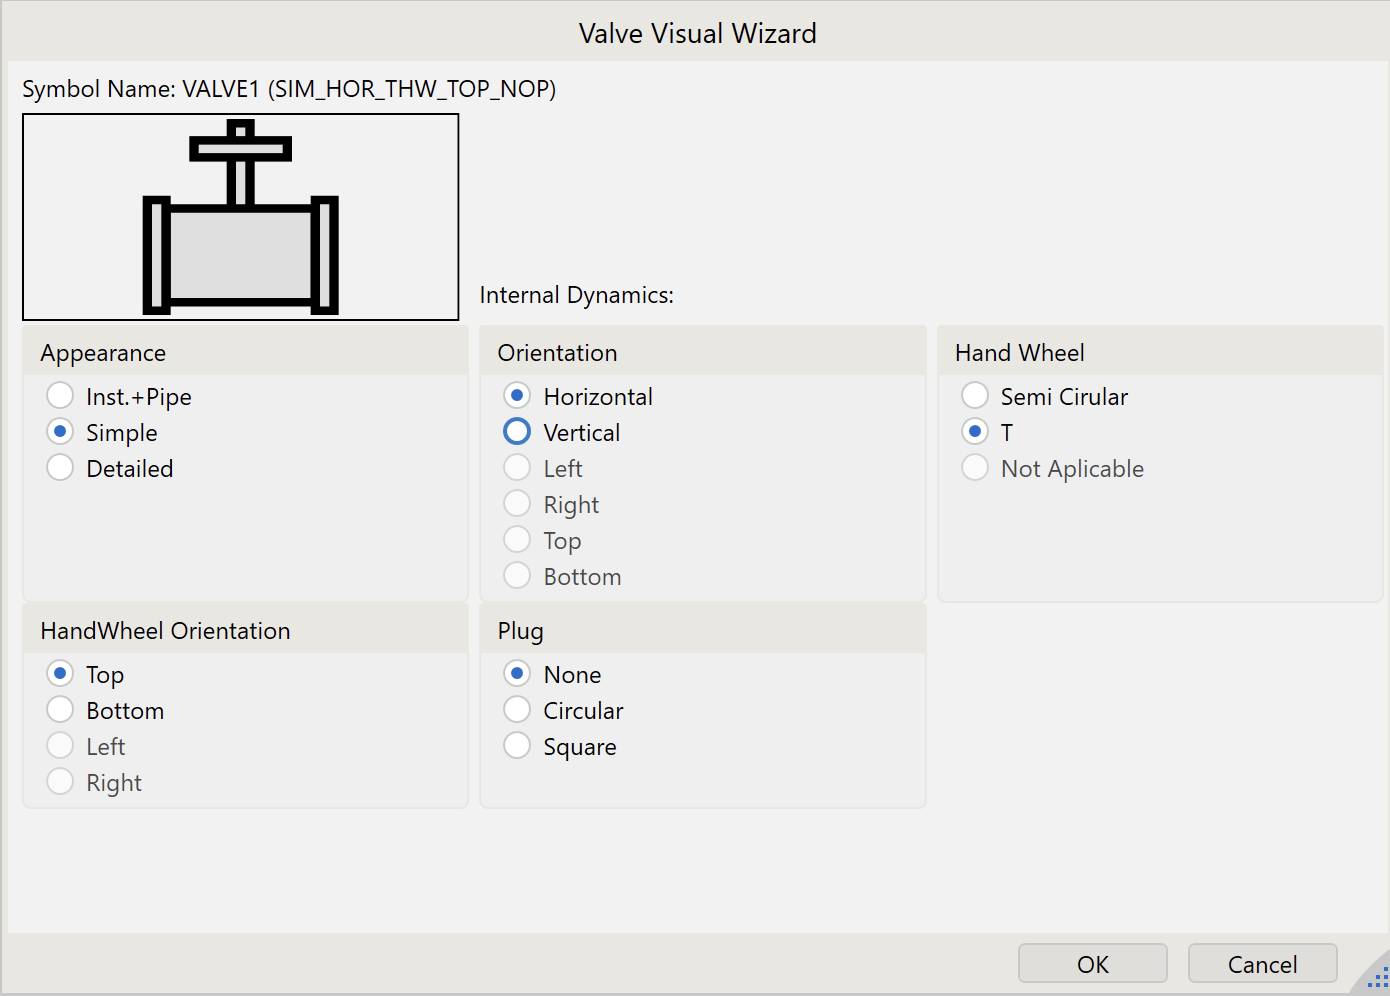Pick Semi Cirular hand wheel type

click(x=975, y=396)
